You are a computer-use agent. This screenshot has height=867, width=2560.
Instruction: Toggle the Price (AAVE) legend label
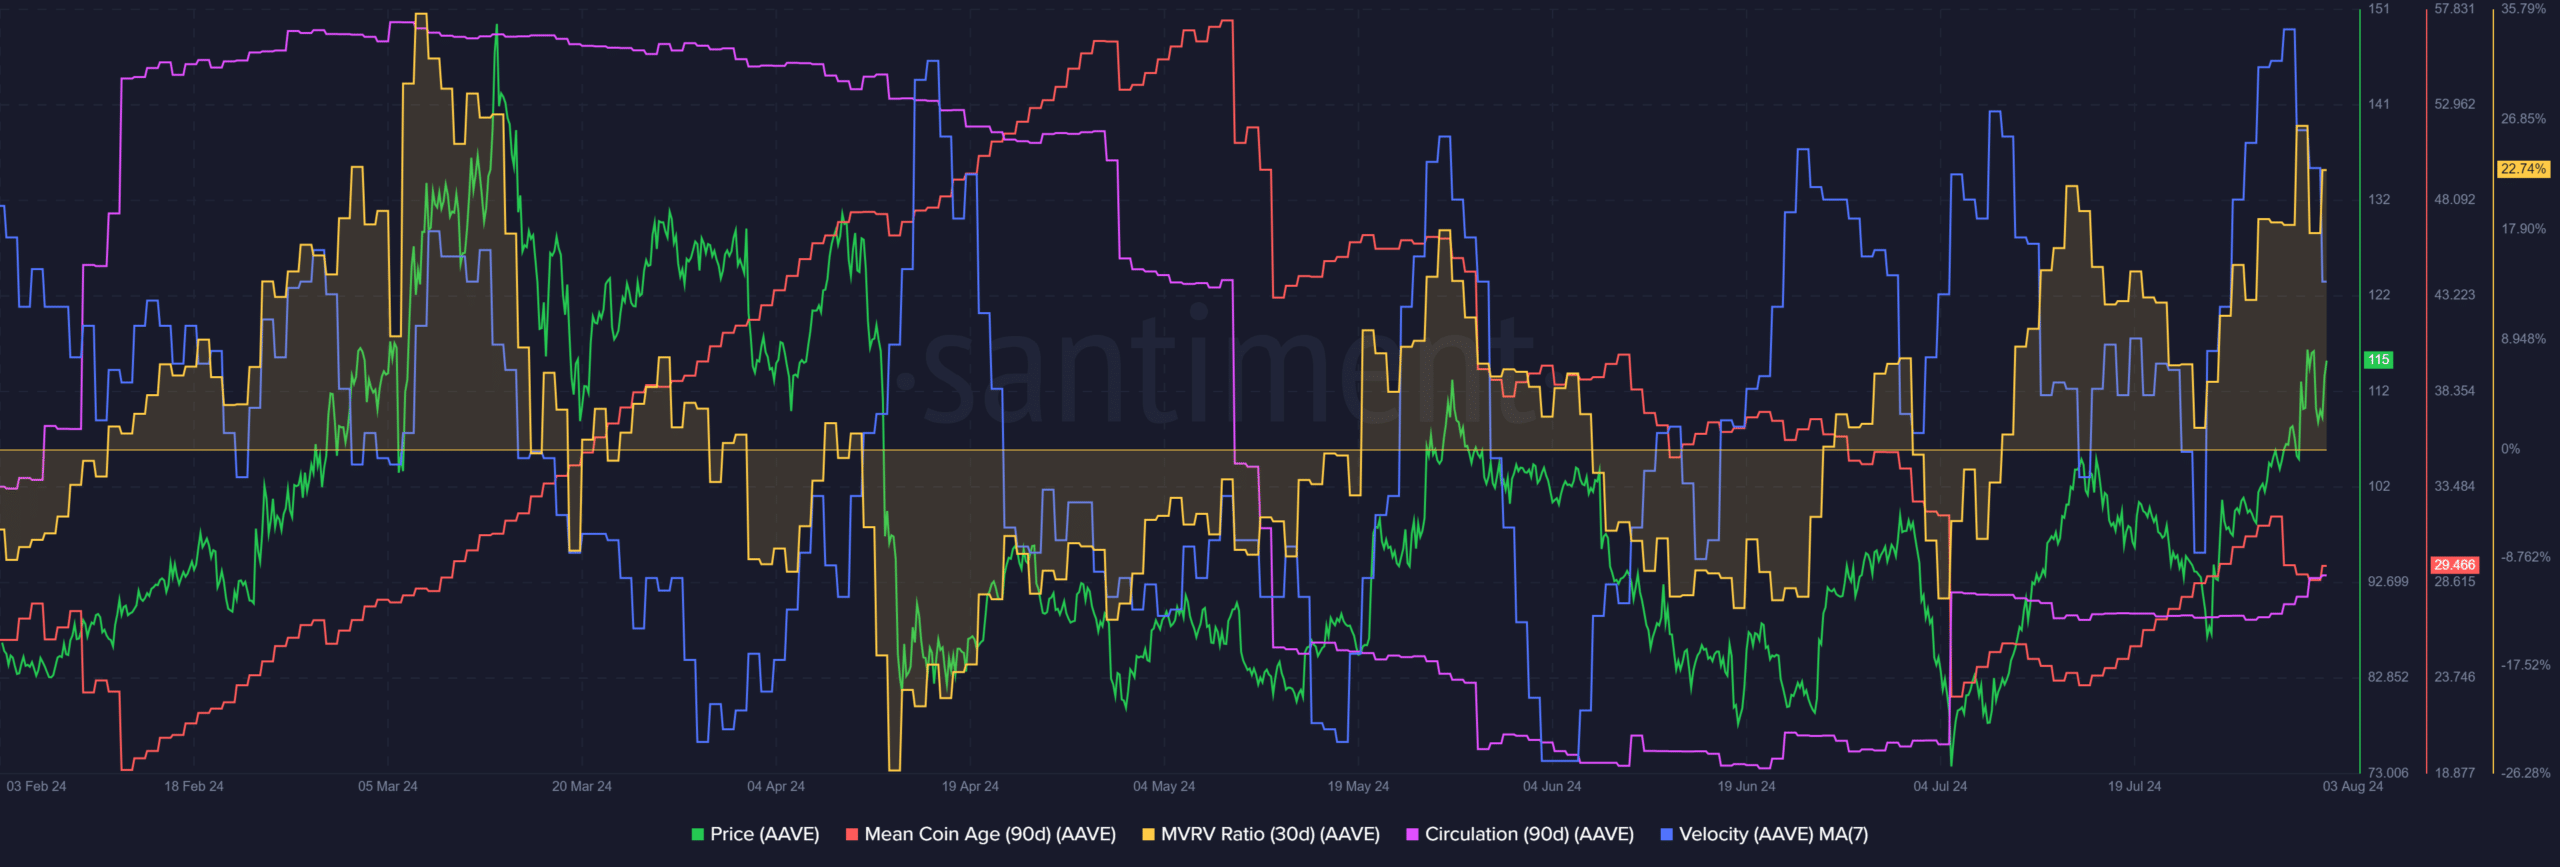pos(764,834)
